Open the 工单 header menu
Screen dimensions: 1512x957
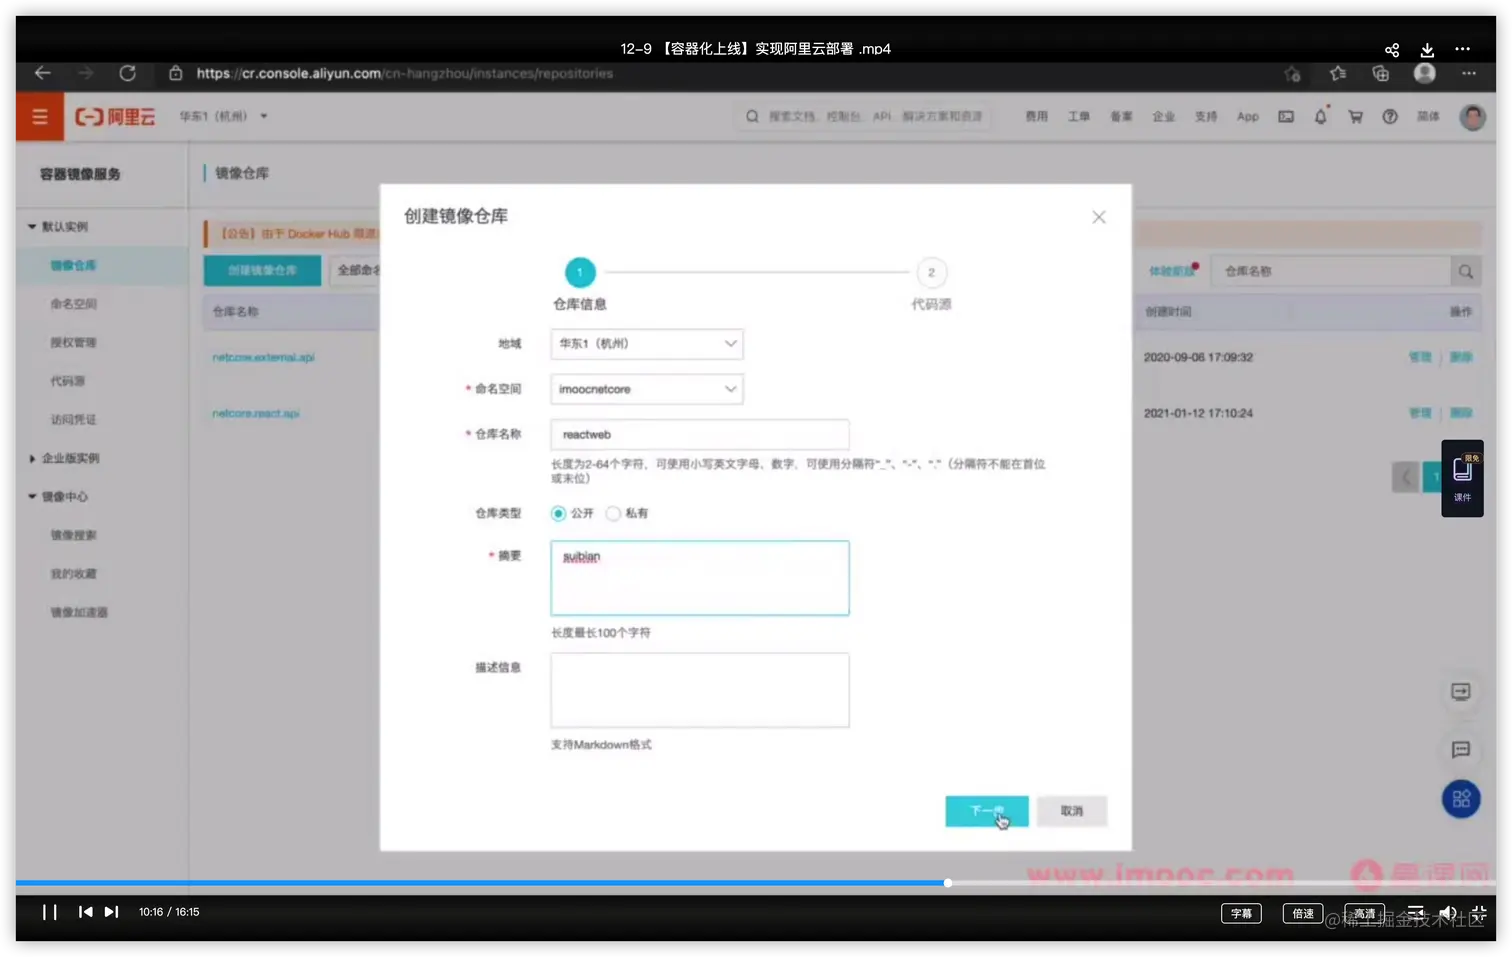(1078, 117)
